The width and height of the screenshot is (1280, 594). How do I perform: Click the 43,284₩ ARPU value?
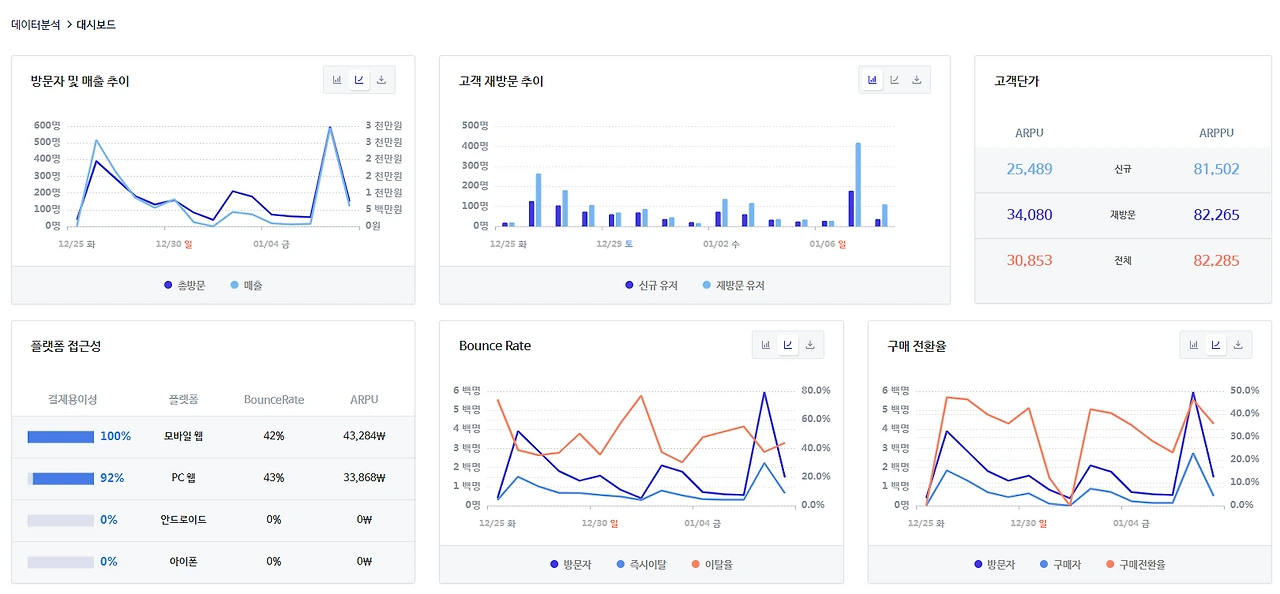pyautogui.click(x=364, y=436)
